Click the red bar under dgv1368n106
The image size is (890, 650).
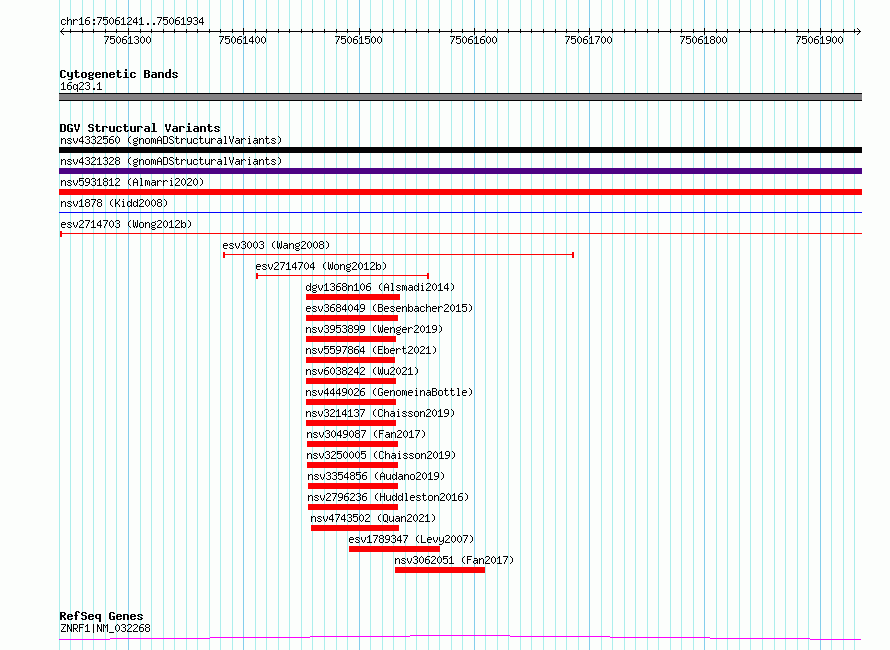point(352,297)
